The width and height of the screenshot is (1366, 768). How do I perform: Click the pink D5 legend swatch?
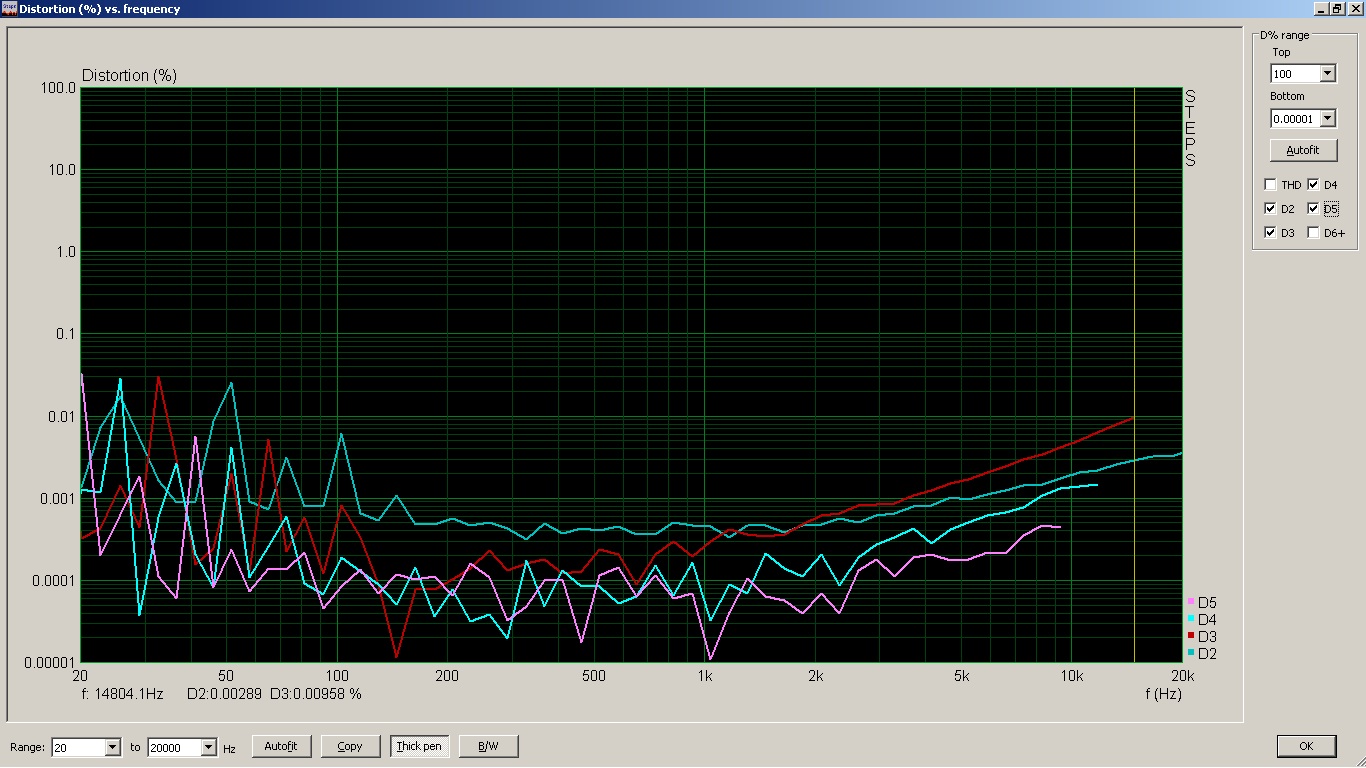[1191, 602]
